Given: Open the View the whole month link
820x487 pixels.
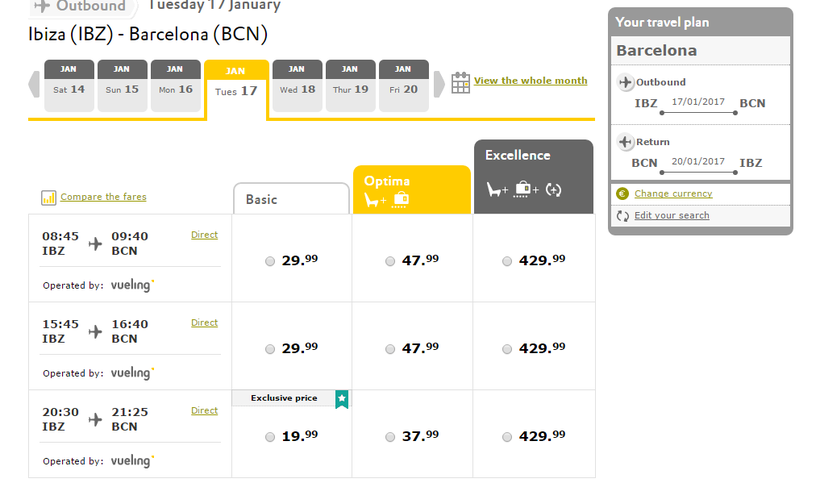Looking at the screenshot, I should 530,81.
